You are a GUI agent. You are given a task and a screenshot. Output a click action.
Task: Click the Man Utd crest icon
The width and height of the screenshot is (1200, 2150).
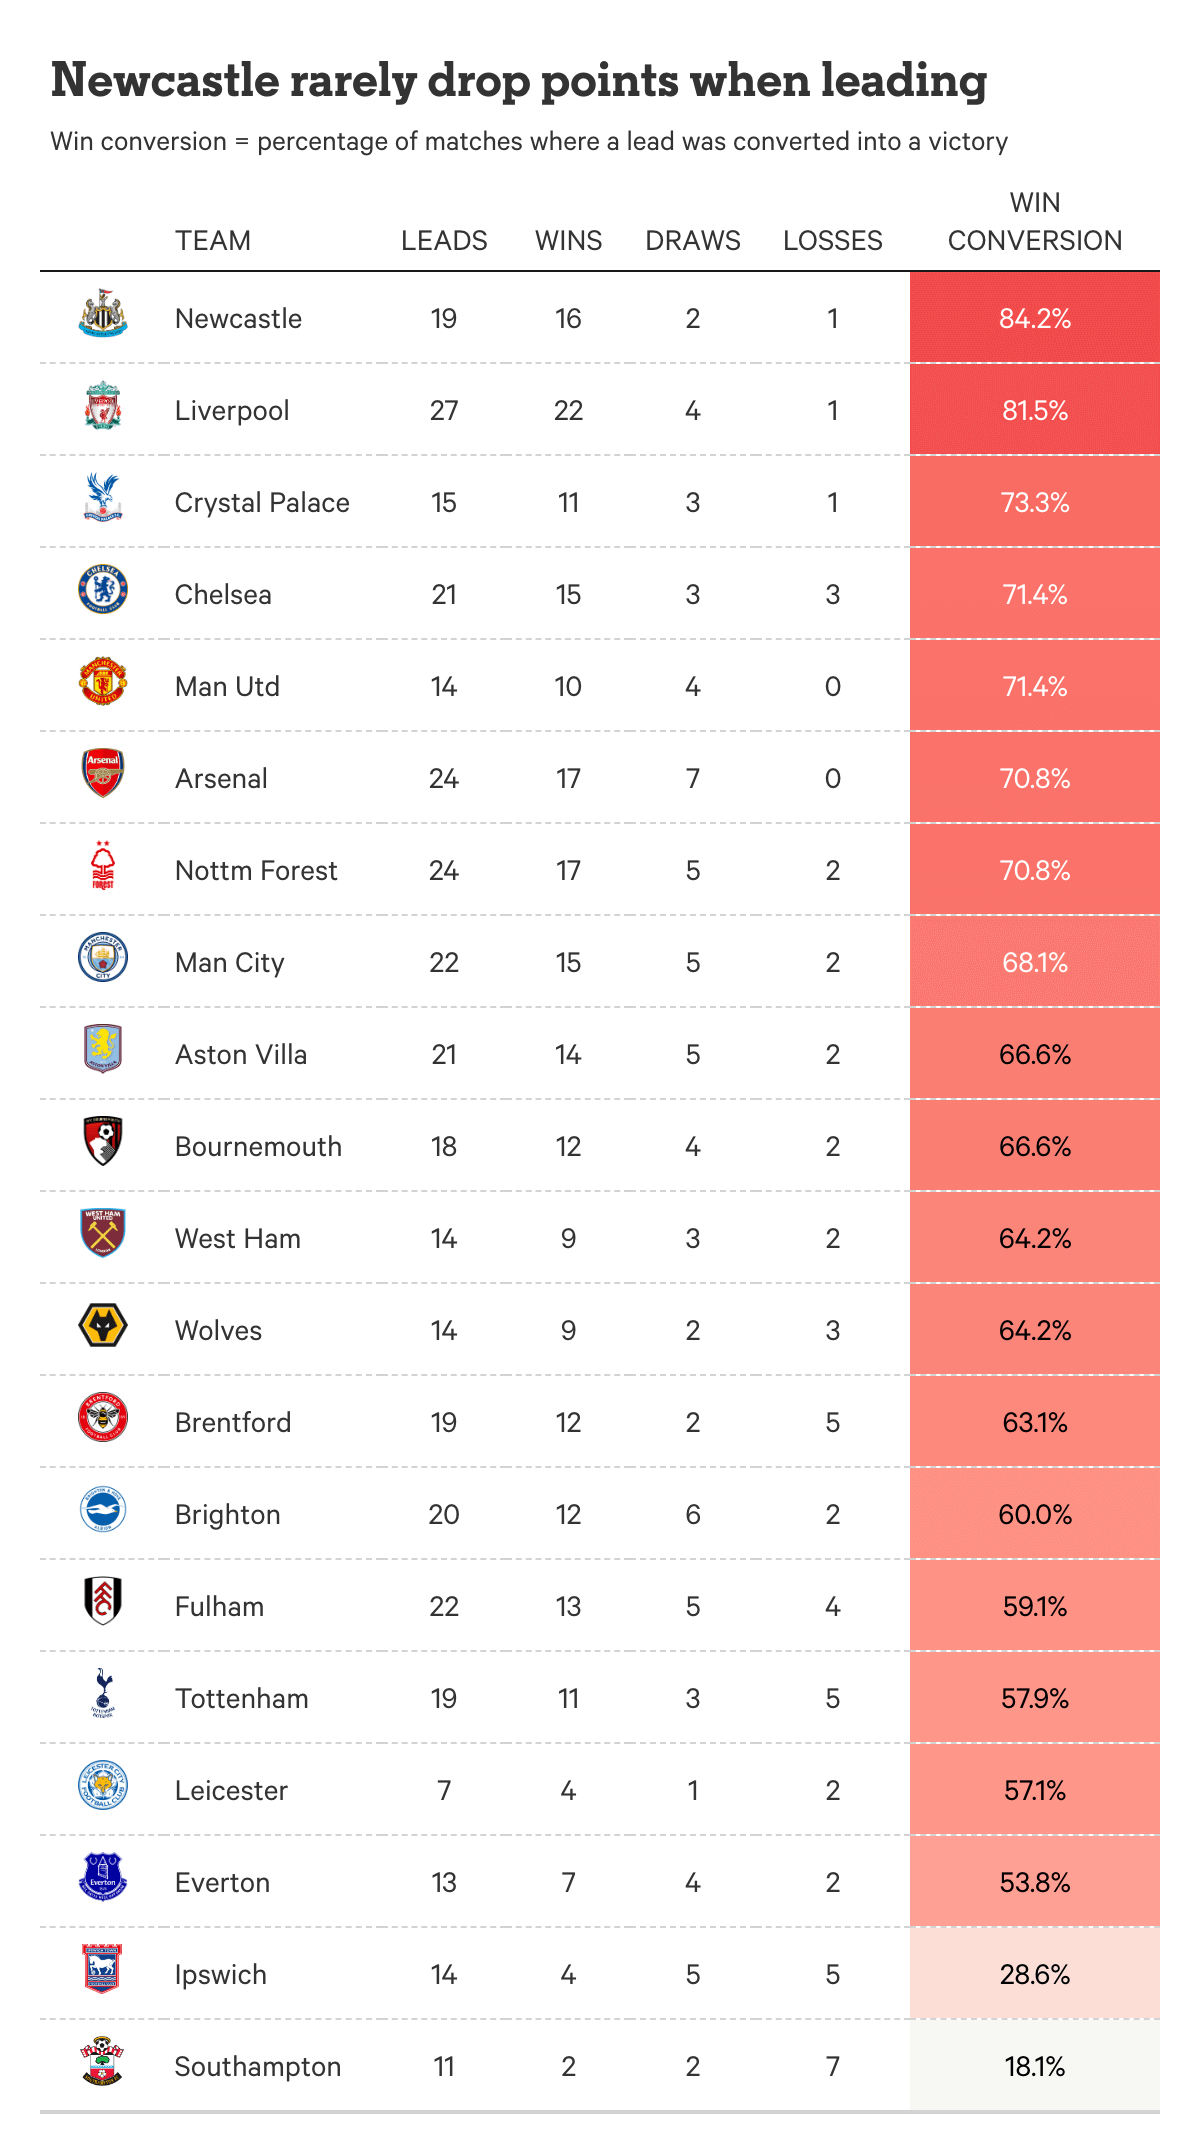pos(103,681)
